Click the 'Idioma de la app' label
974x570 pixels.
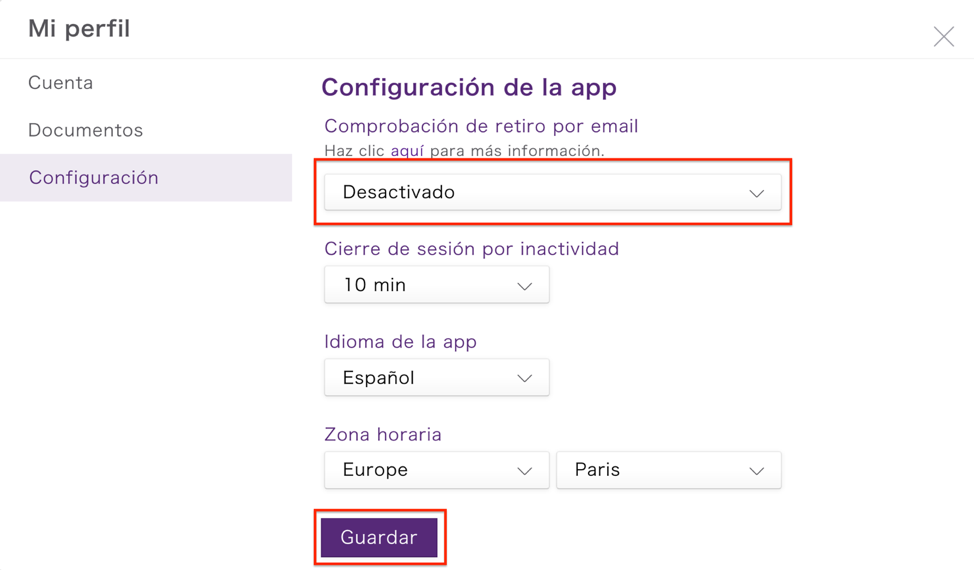401,342
